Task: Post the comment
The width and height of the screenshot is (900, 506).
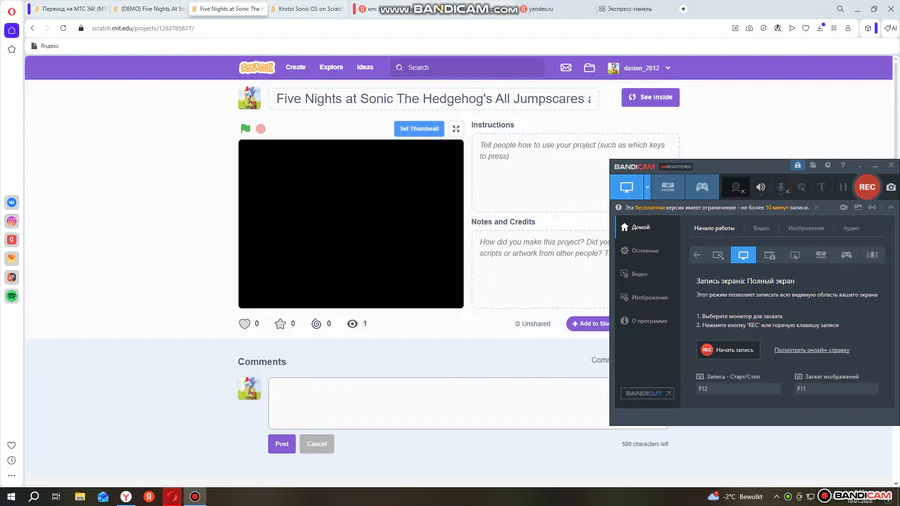Action: pos(282,443)
